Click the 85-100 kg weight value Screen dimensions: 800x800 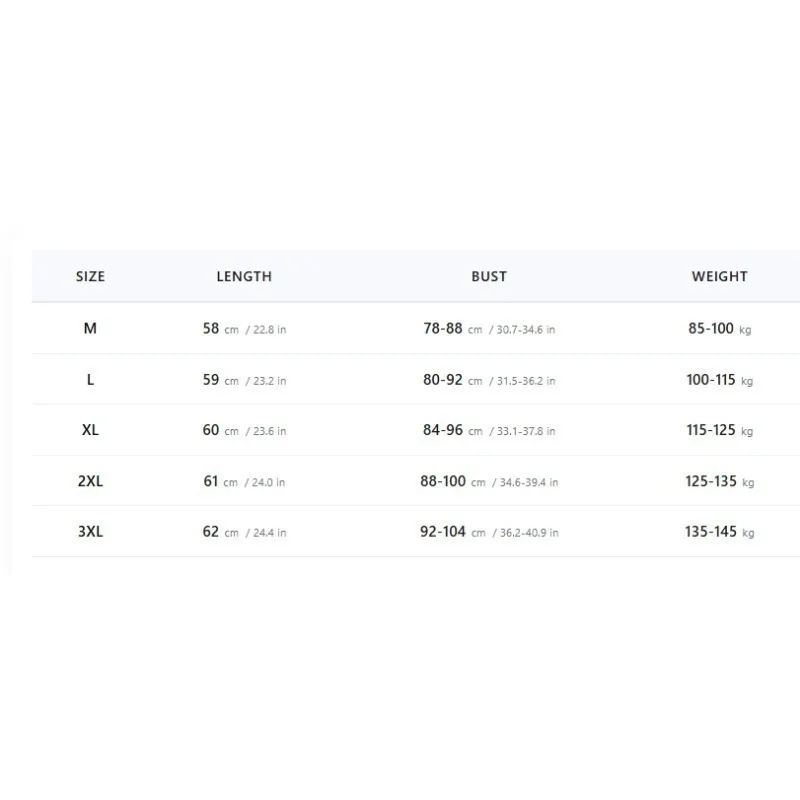[719, 329]
